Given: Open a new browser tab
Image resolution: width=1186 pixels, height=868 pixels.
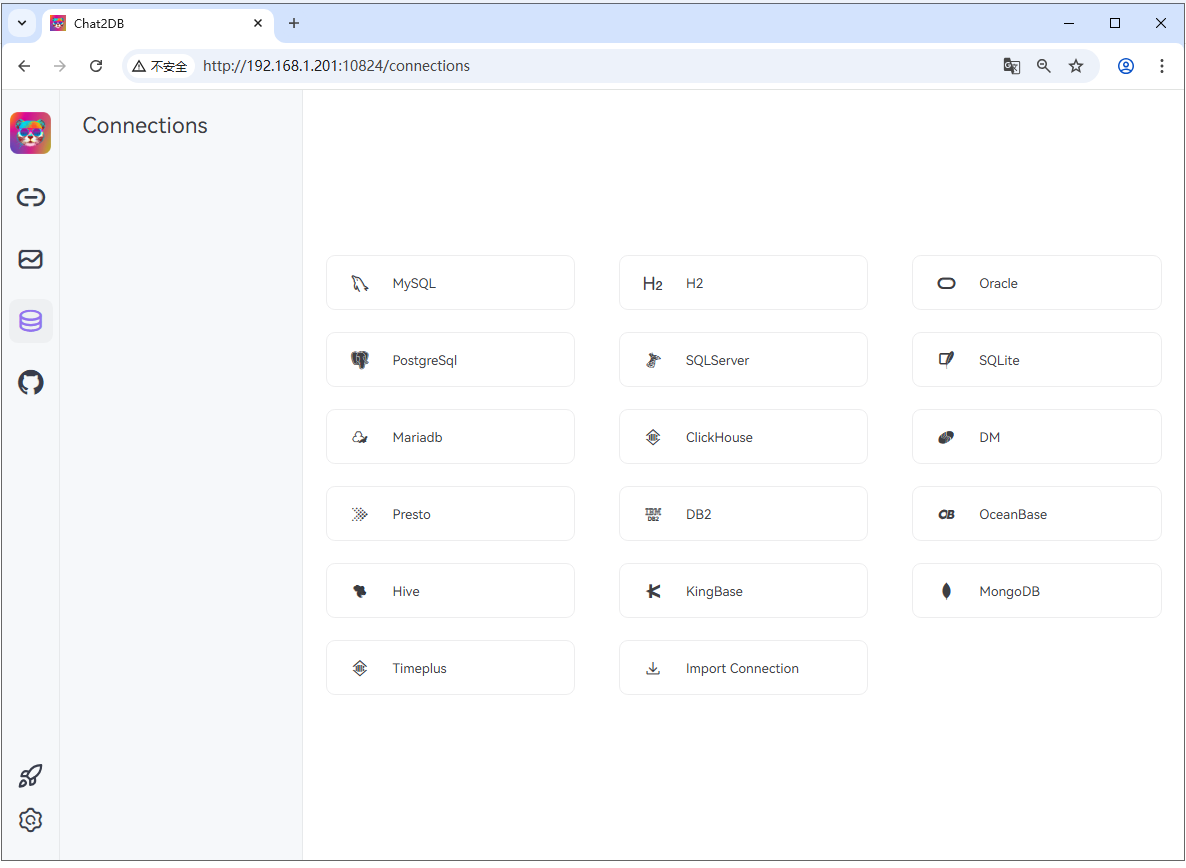Looking at the screenshot, I should (x=294, y=23).
